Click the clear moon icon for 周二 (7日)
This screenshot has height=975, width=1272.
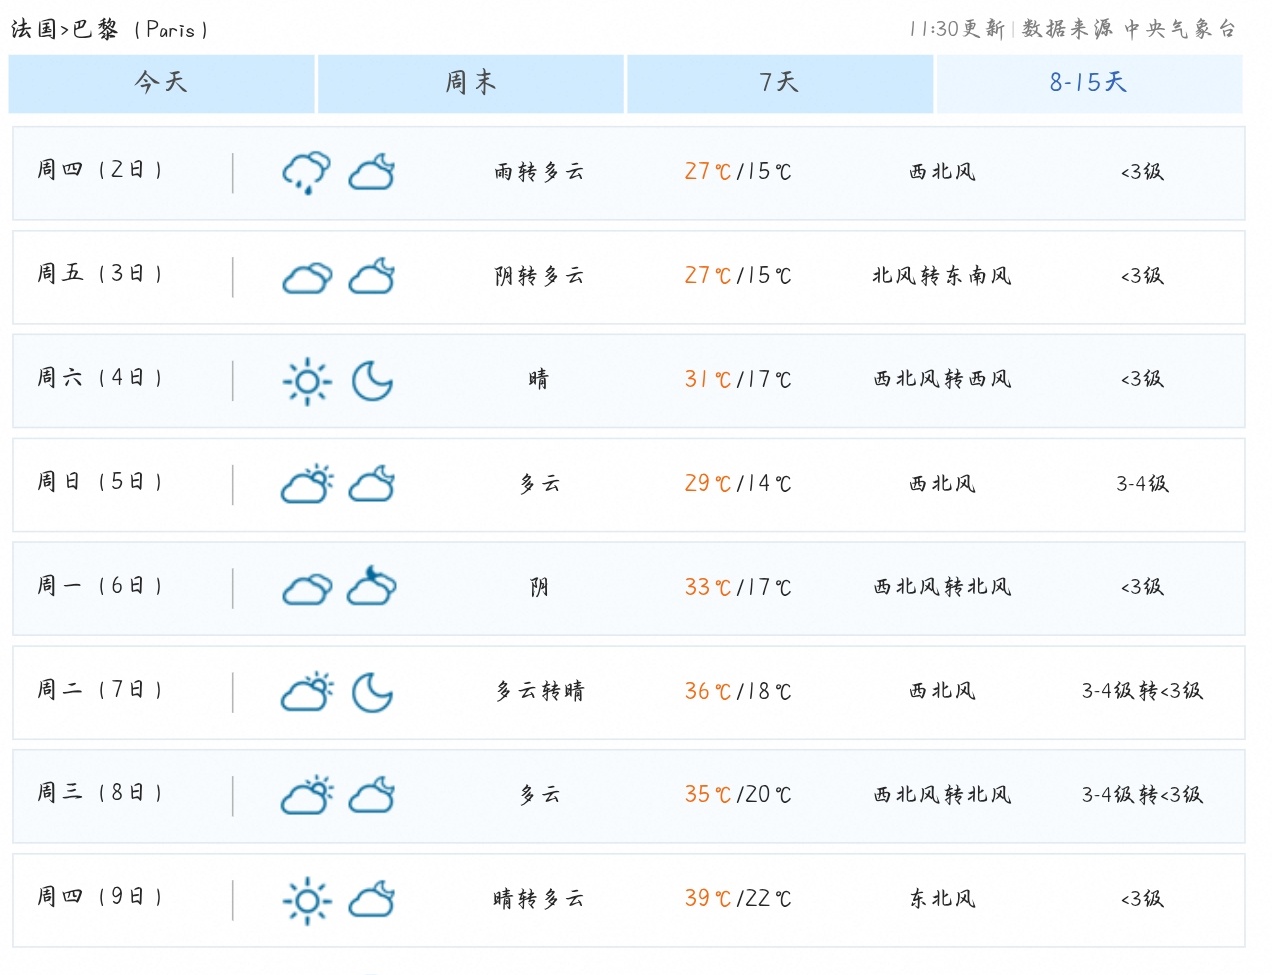pos(372,692)
